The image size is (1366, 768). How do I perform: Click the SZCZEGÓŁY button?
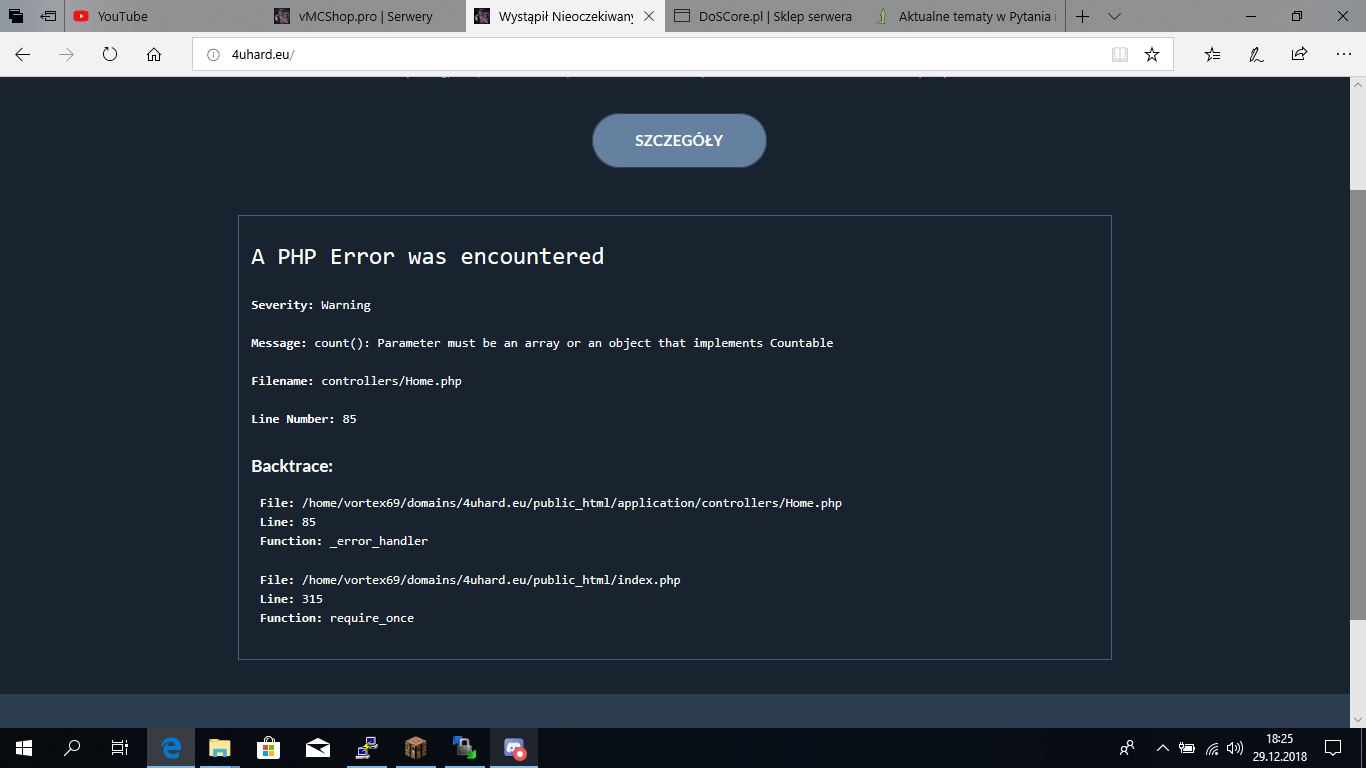pyautogui.click(x=679, y=141)
